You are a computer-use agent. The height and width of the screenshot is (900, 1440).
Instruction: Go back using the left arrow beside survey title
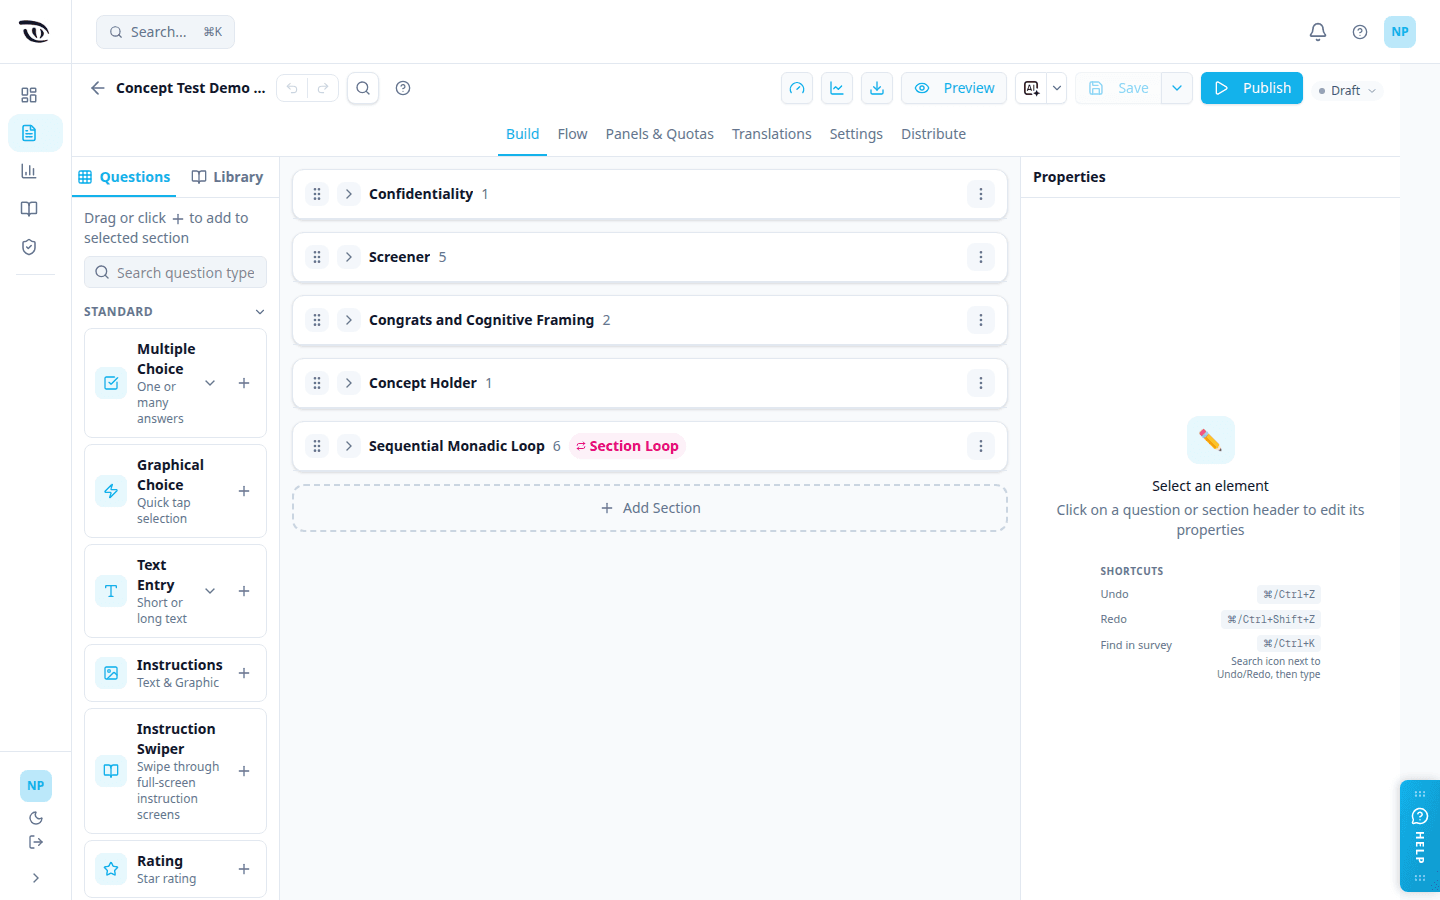pyautogui.click(x=97, y=88)
